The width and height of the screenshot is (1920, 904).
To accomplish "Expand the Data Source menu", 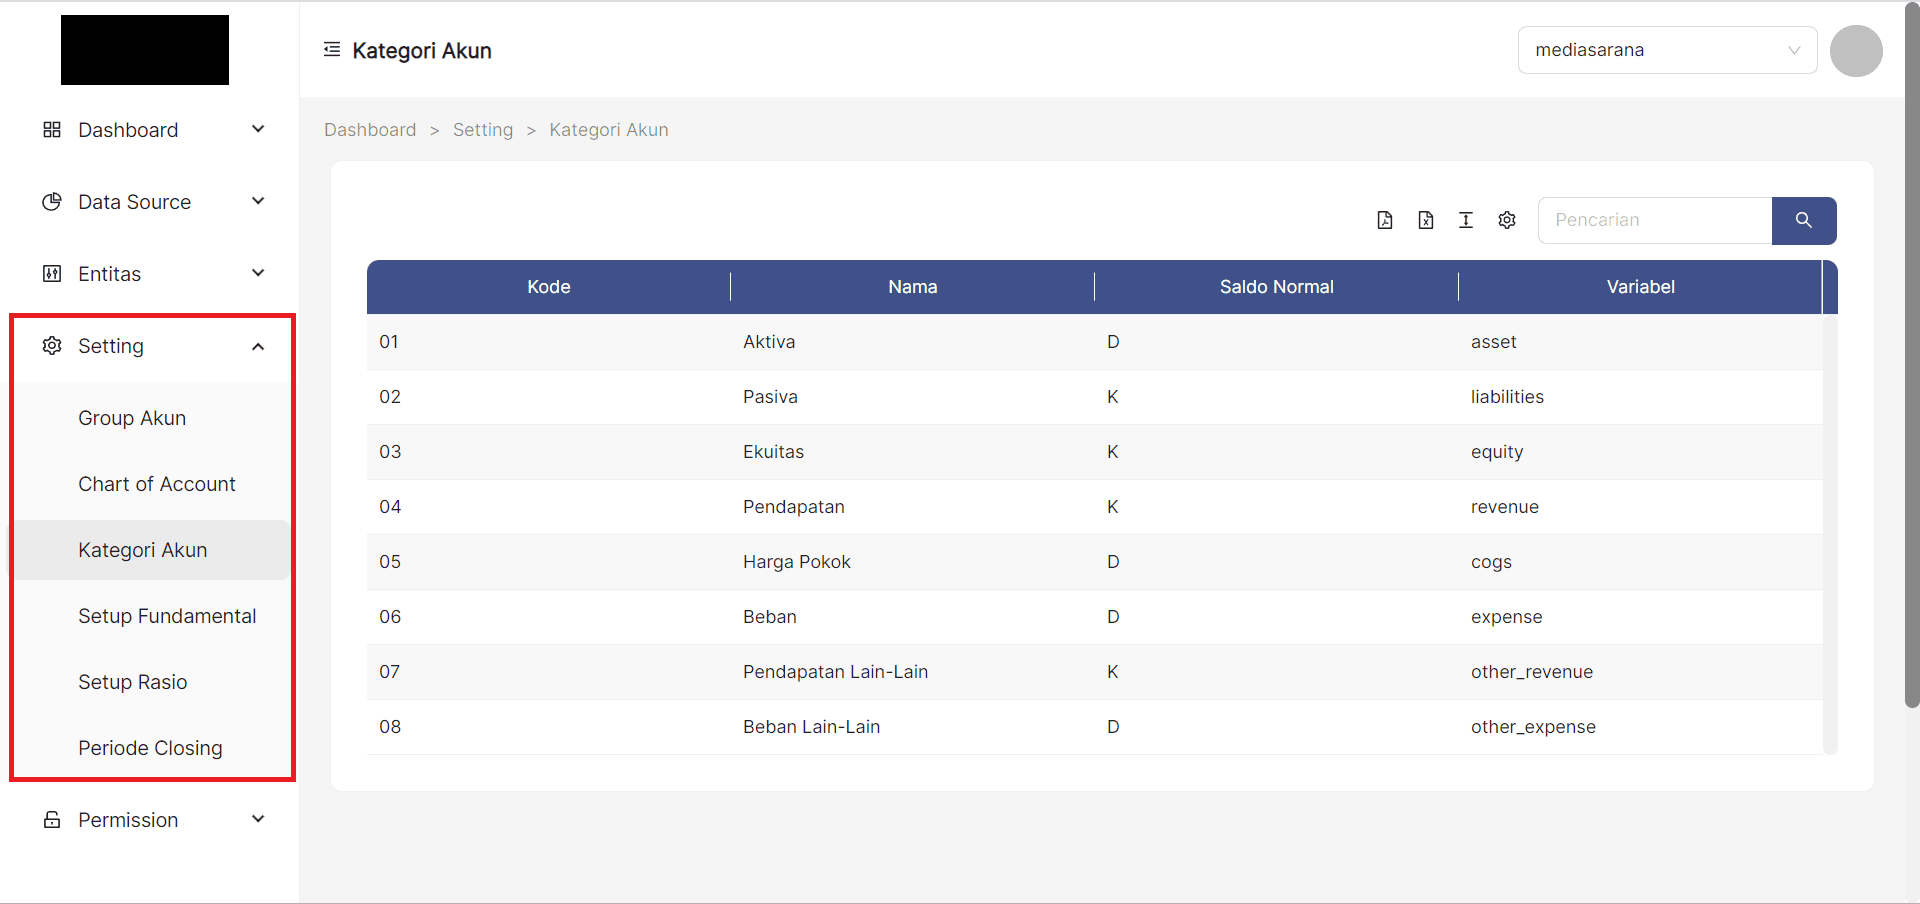I will (153, 202).
